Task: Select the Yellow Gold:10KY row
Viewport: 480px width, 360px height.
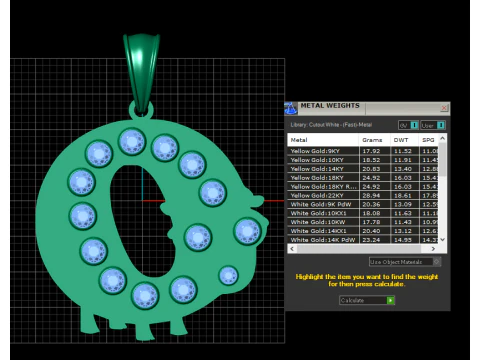Action: (x=363, y=160)
